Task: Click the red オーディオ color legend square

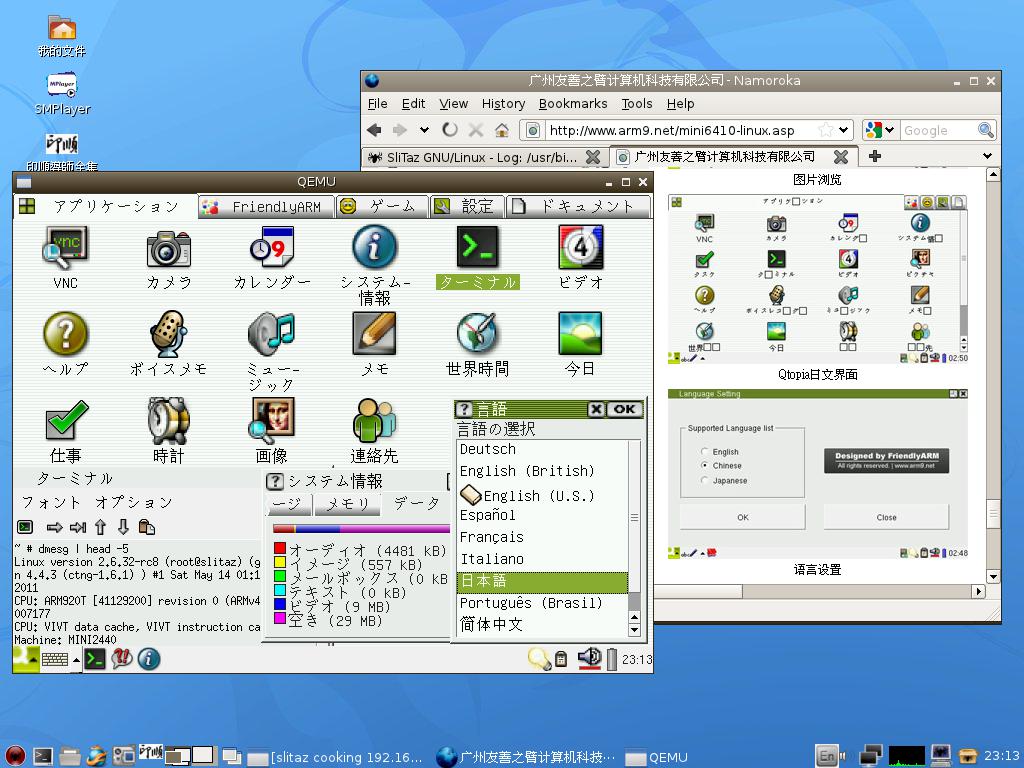Action: [280, 548]
